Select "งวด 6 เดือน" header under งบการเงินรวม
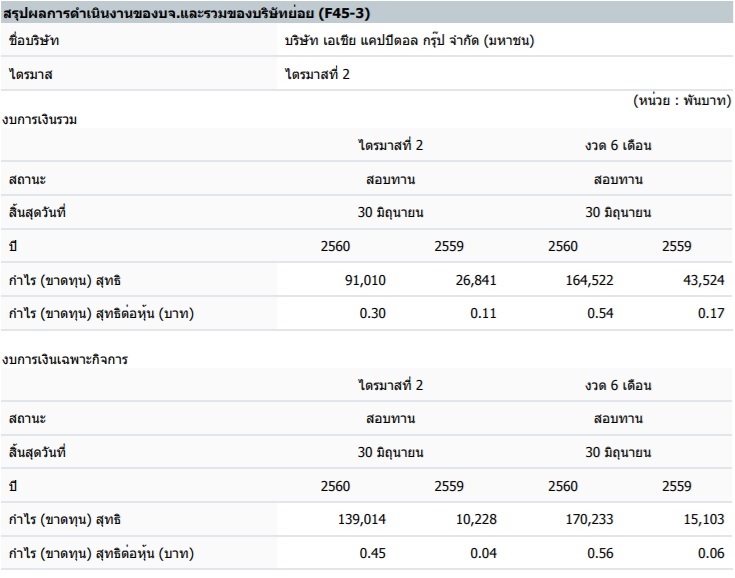This screenshot has width=735, height=578. 618,145
